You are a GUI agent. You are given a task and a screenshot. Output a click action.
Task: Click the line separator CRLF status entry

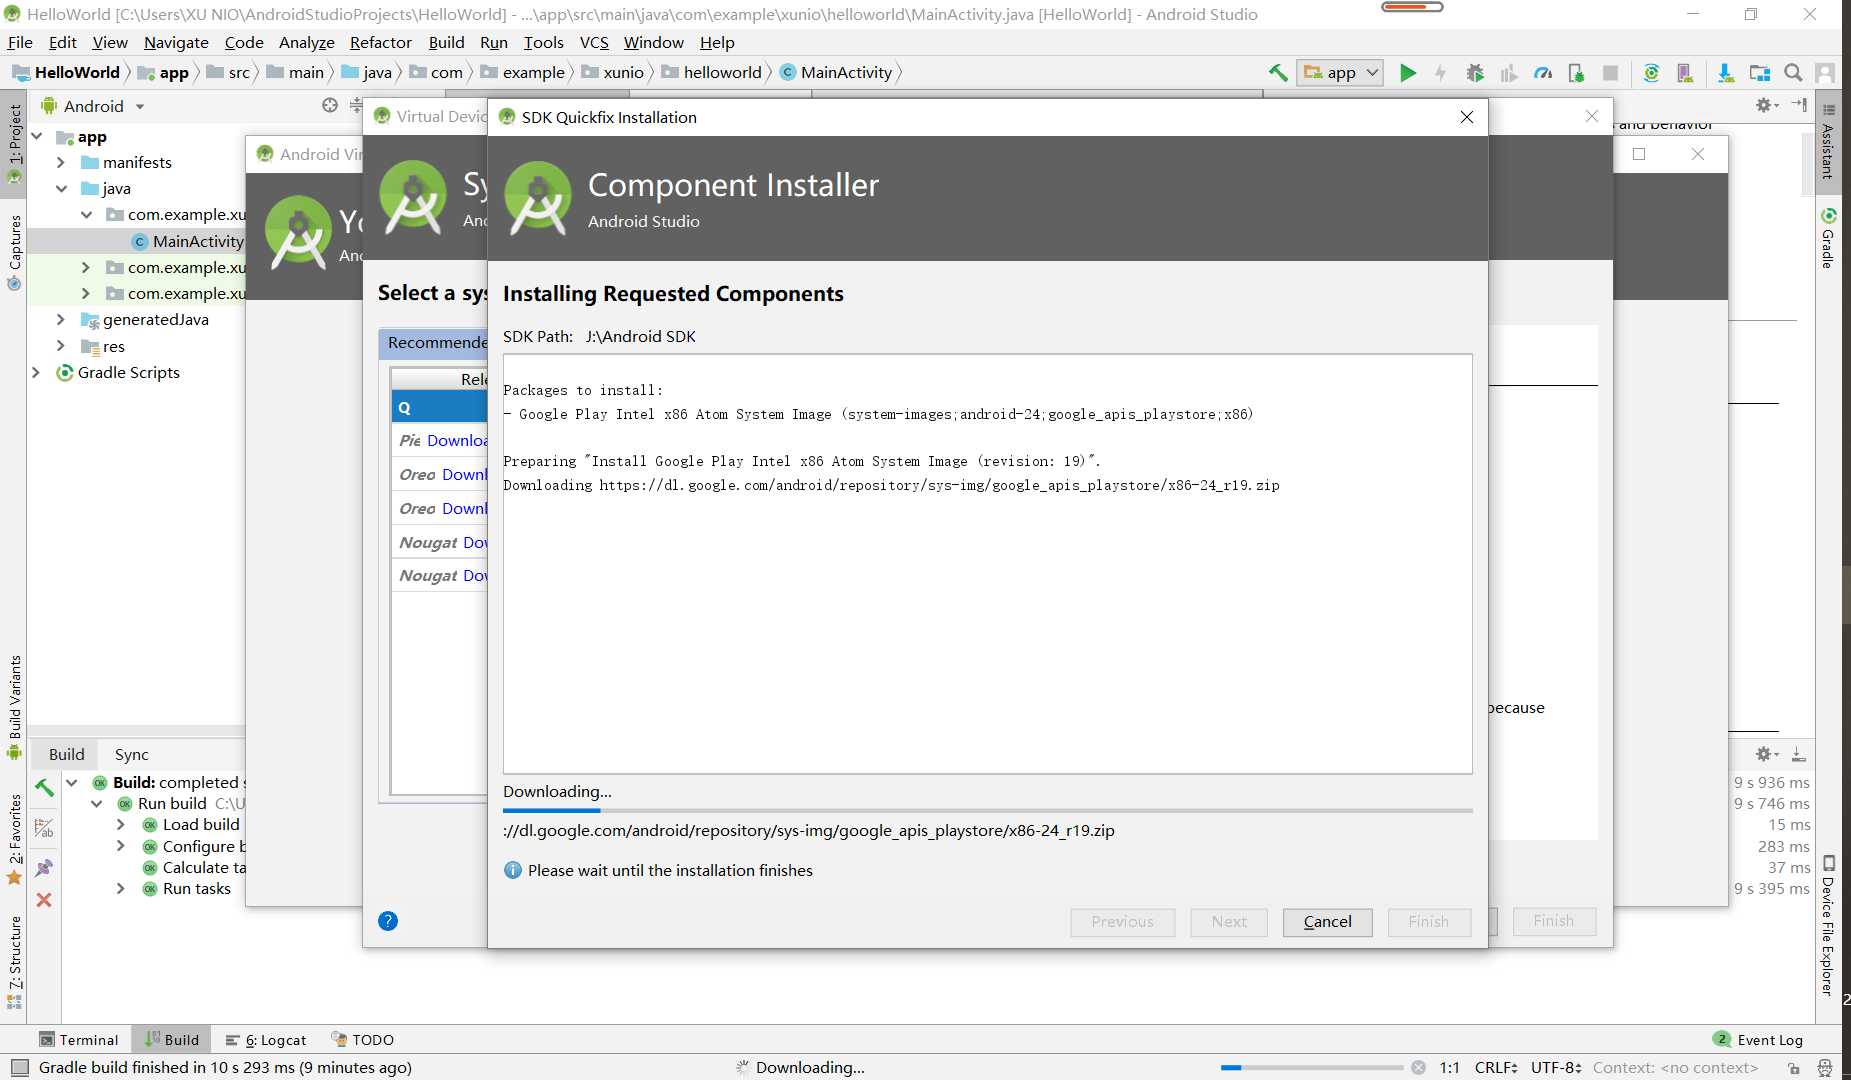tap(1496, 1067)
